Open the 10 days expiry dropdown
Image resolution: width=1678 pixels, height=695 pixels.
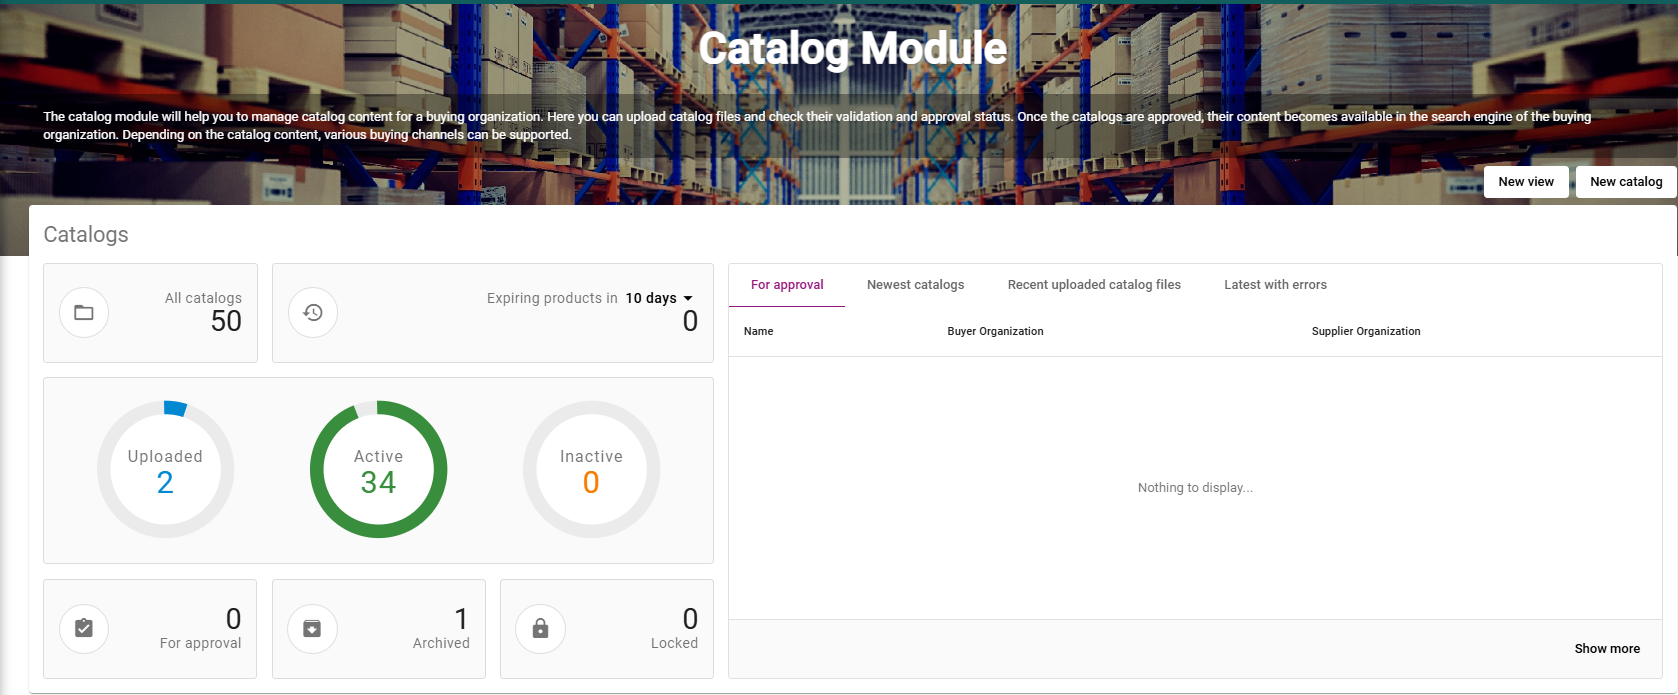pyautogui.click(x=659, y=298)
